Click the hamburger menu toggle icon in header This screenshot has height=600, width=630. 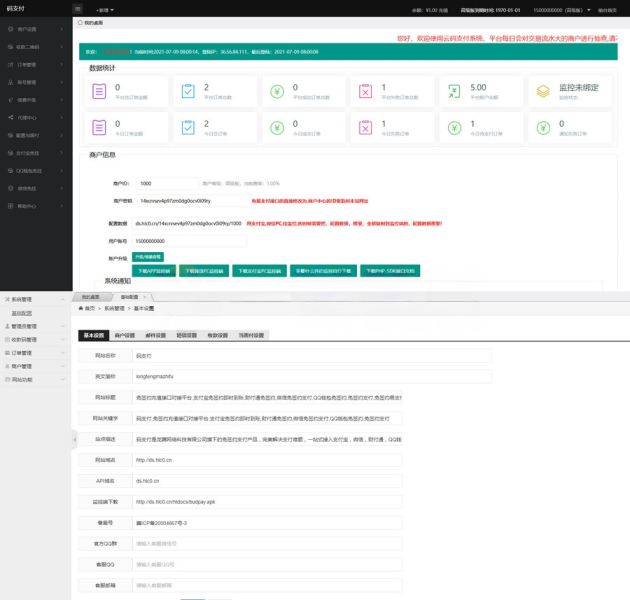point(78,8)
